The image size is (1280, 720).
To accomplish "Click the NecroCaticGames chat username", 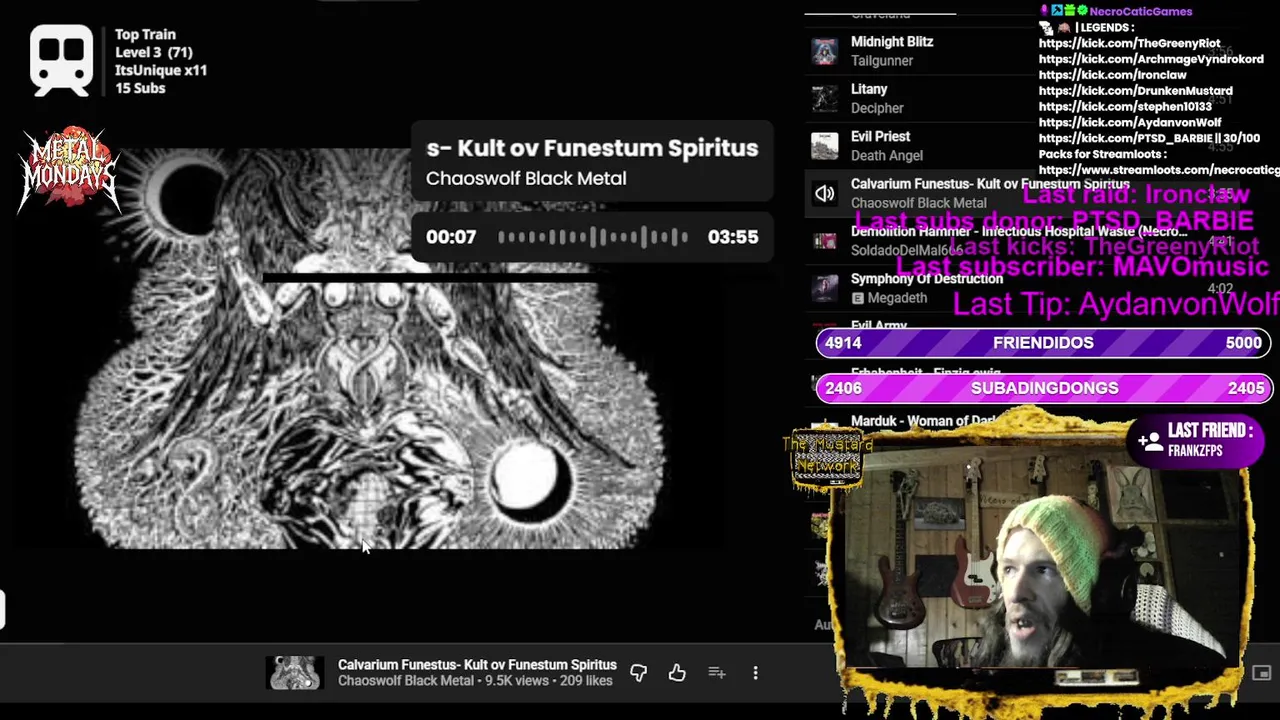I will 1140,11.
